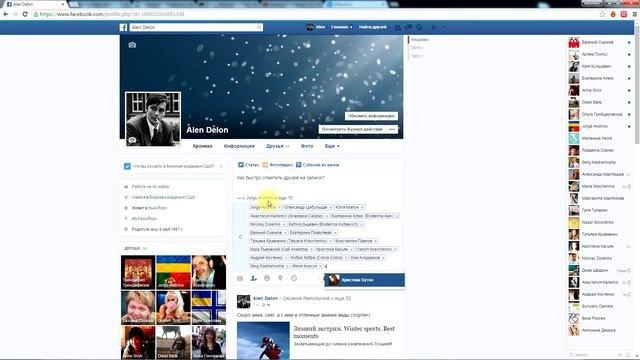
Task: Open the friend requests icon in the top bar
Action: (x=398, y=27)
